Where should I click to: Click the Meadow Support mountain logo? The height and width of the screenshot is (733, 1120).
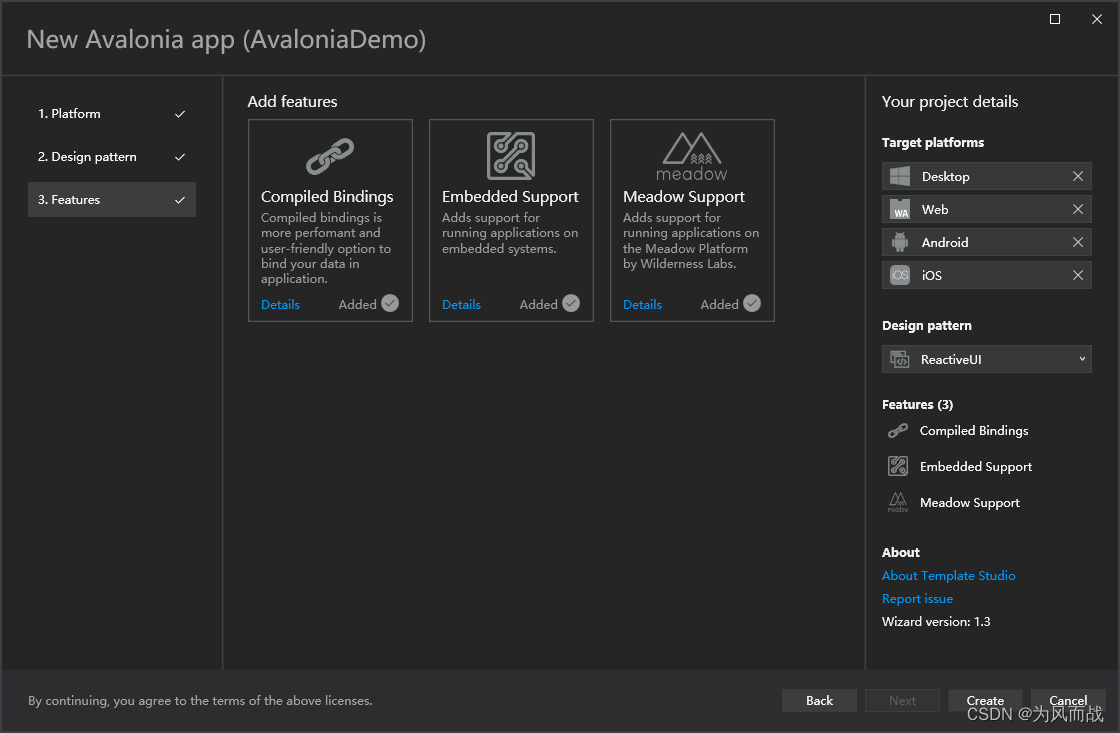coord(691,150)
